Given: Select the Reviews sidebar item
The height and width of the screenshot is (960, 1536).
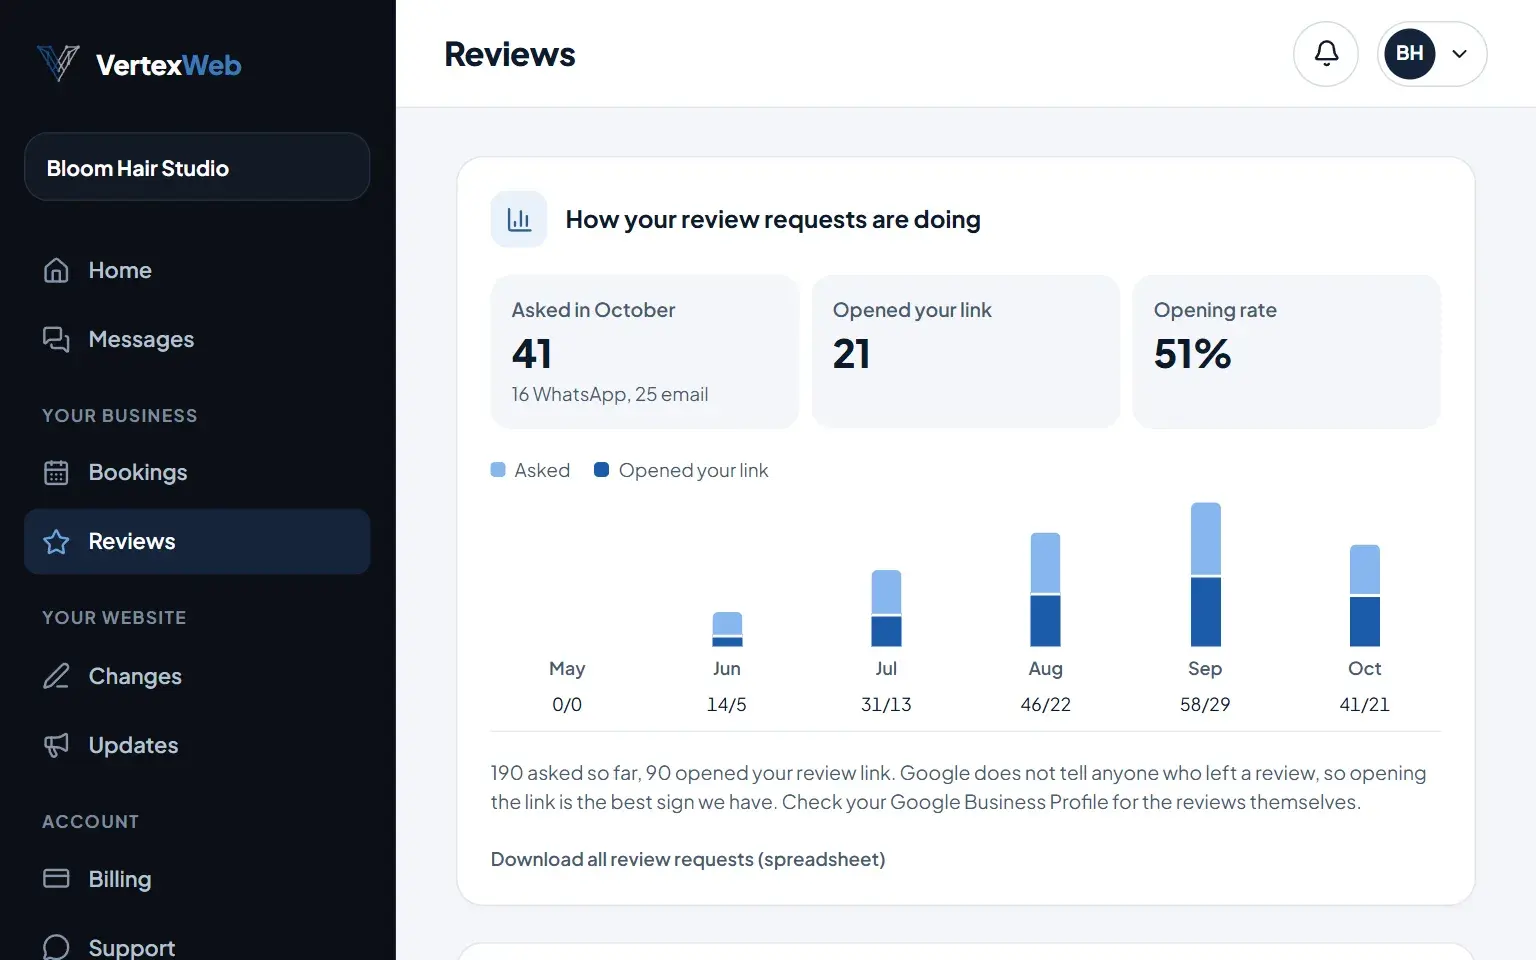Looking at the screenshot, I should tap(197, 541).
